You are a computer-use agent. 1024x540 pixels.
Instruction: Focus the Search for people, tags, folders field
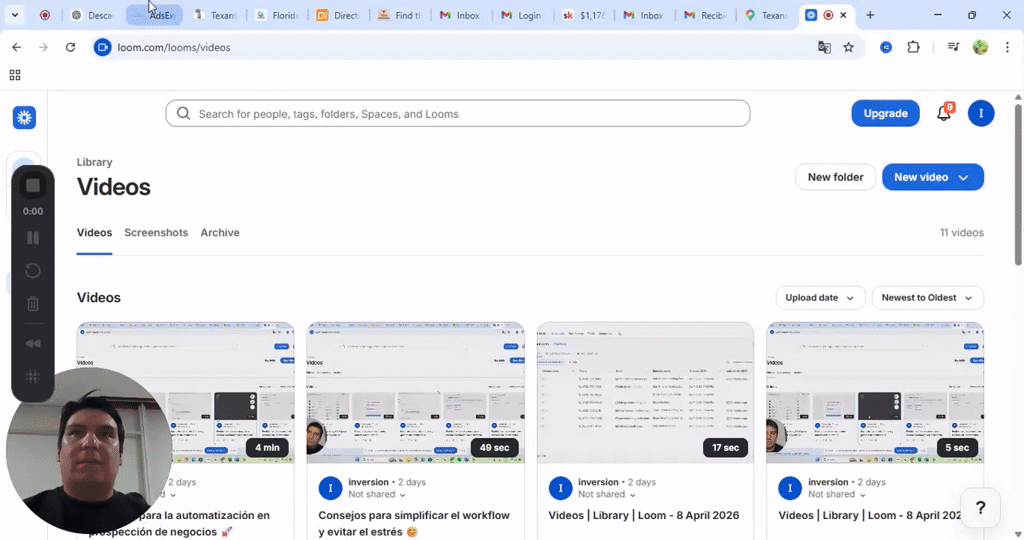[457, 114]
